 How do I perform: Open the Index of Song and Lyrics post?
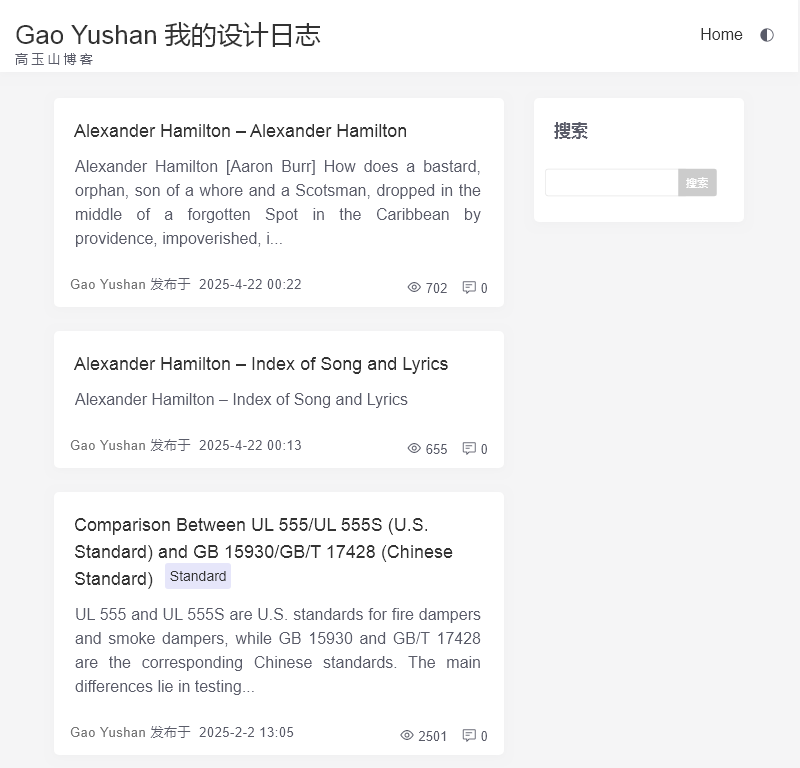click(x=260, y=364)
